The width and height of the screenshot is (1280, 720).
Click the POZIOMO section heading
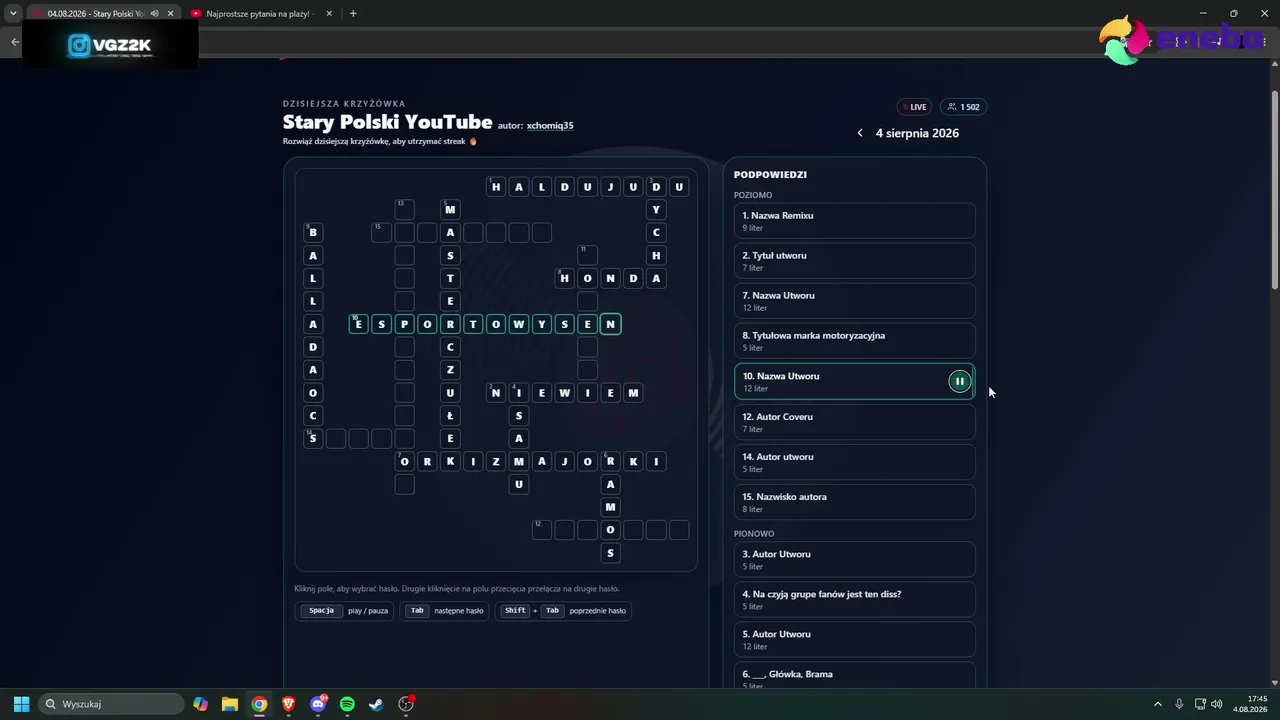click(x=753, y=195)
